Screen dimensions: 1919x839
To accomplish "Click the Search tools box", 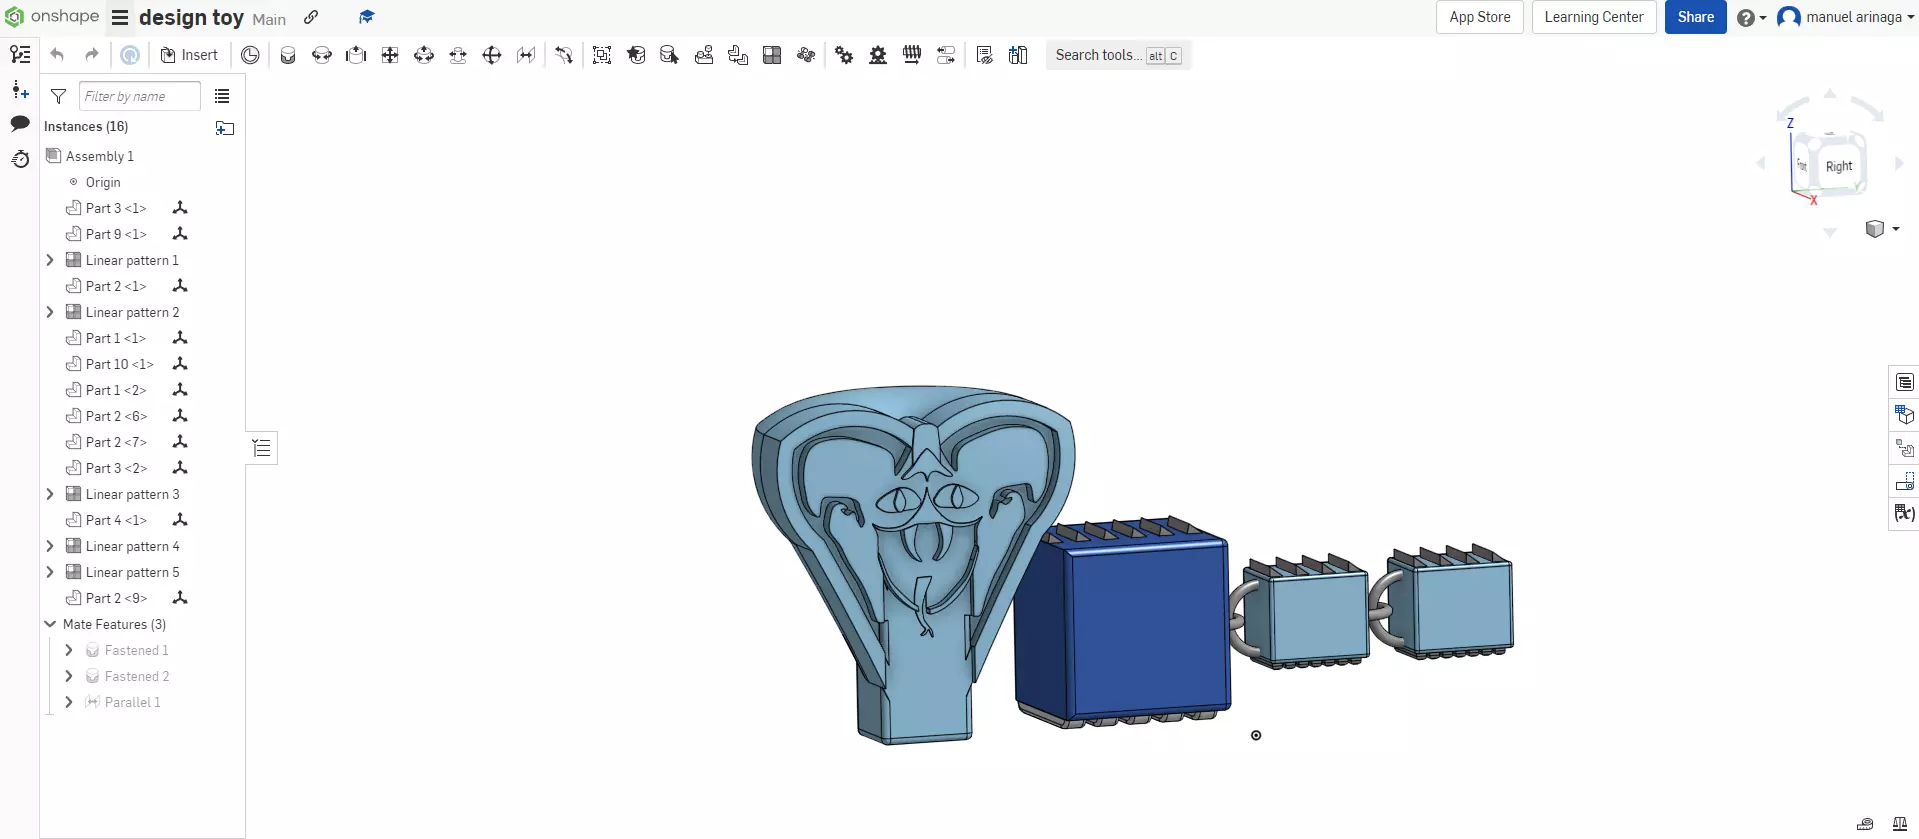I will tap(1118, 55).
